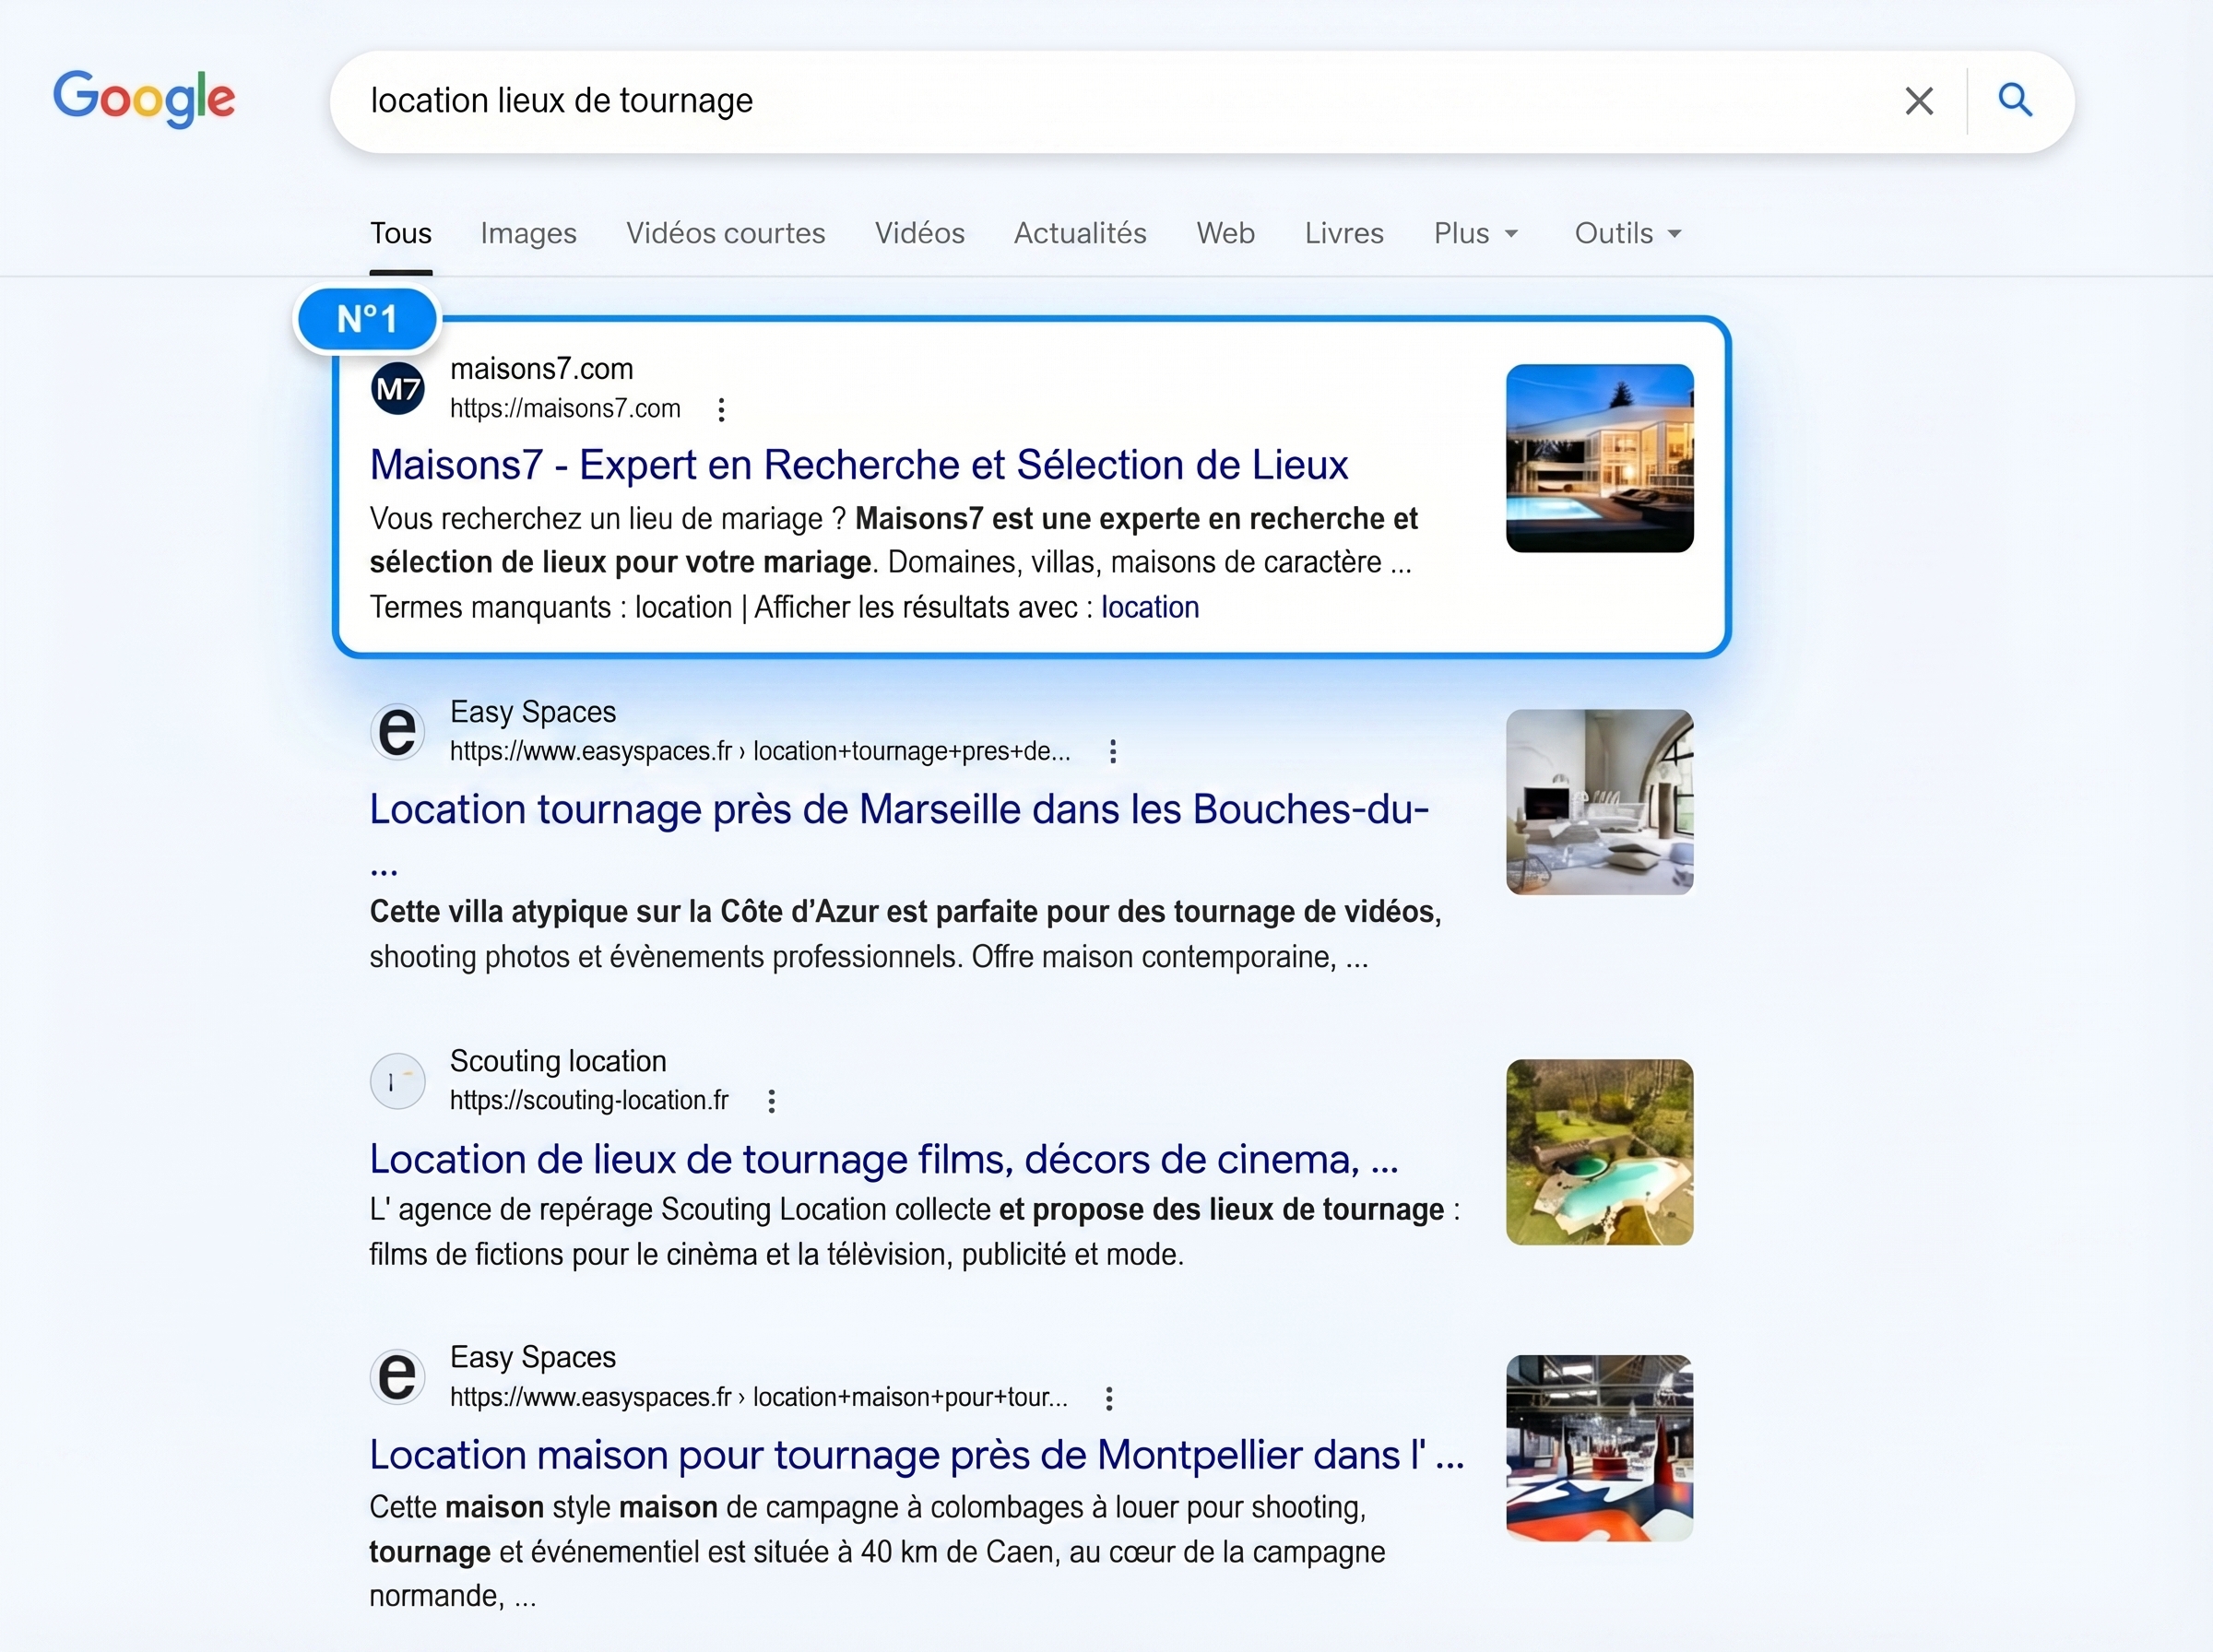
Task: Open the Web tab
Action: click(x=1225, y=233)
